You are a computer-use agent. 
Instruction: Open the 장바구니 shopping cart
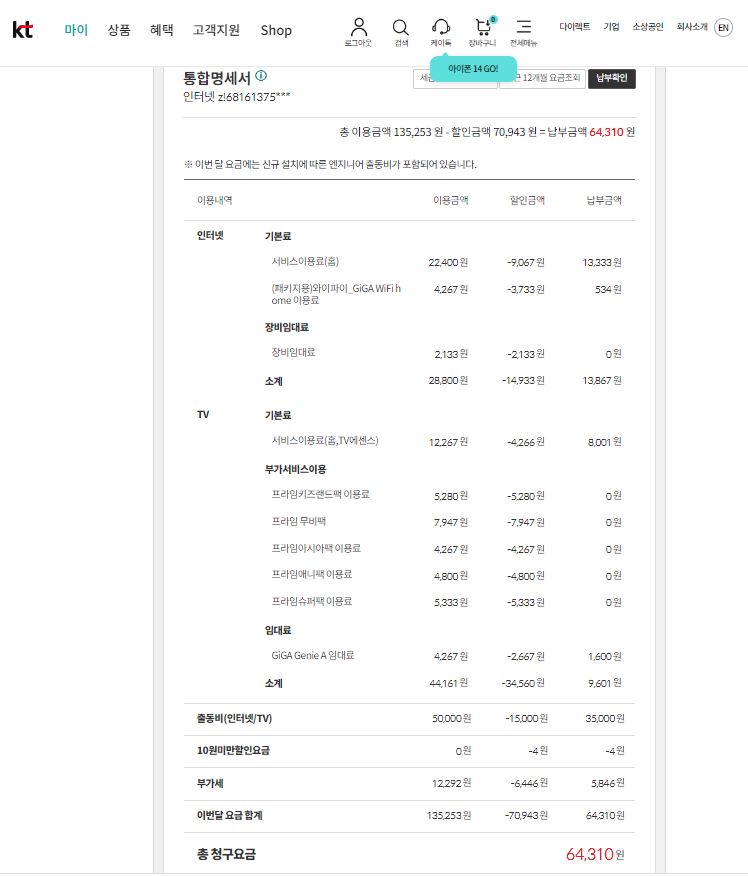pyautogui.click(x=483, y=28)
